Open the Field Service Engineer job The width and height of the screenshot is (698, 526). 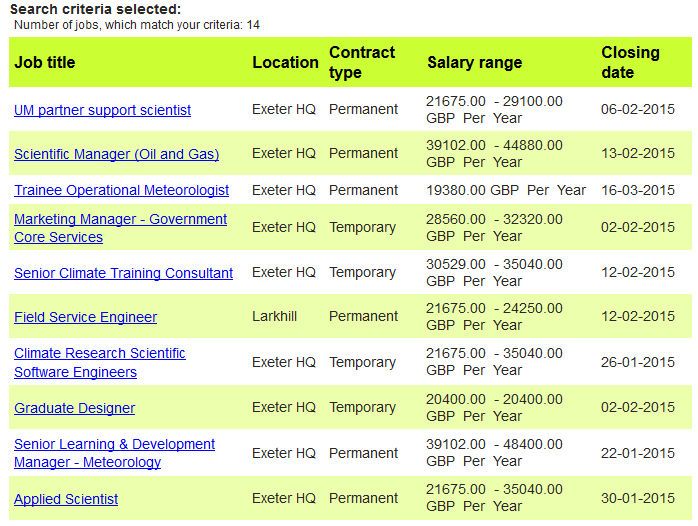tap(85, 317)
